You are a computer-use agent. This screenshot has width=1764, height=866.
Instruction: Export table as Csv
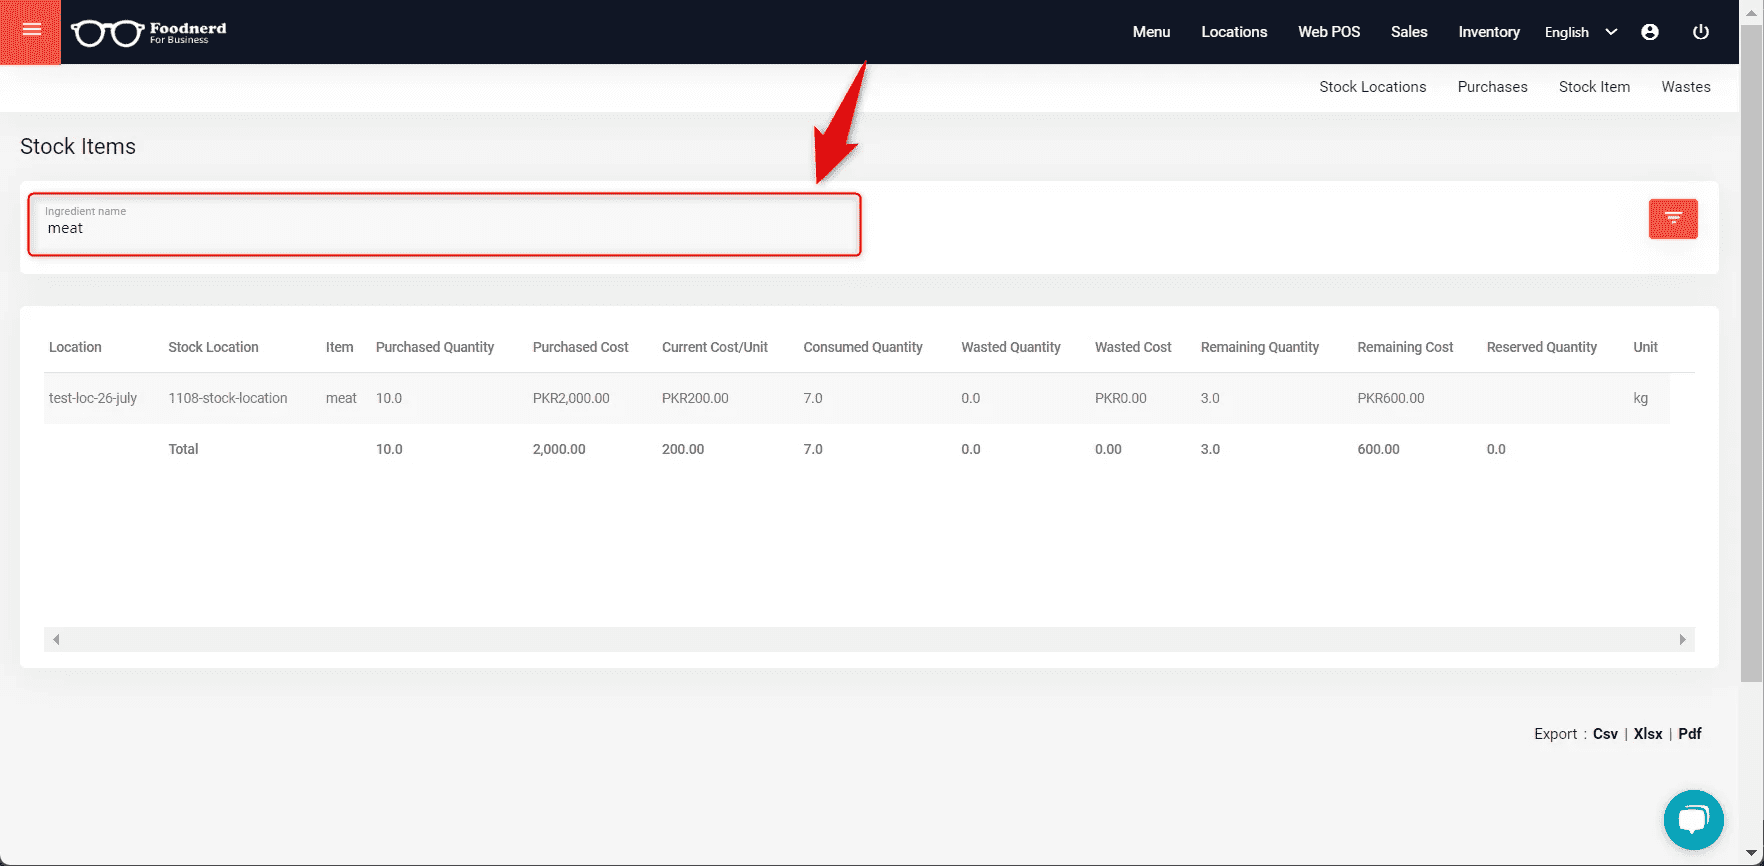click(1605, 734)
